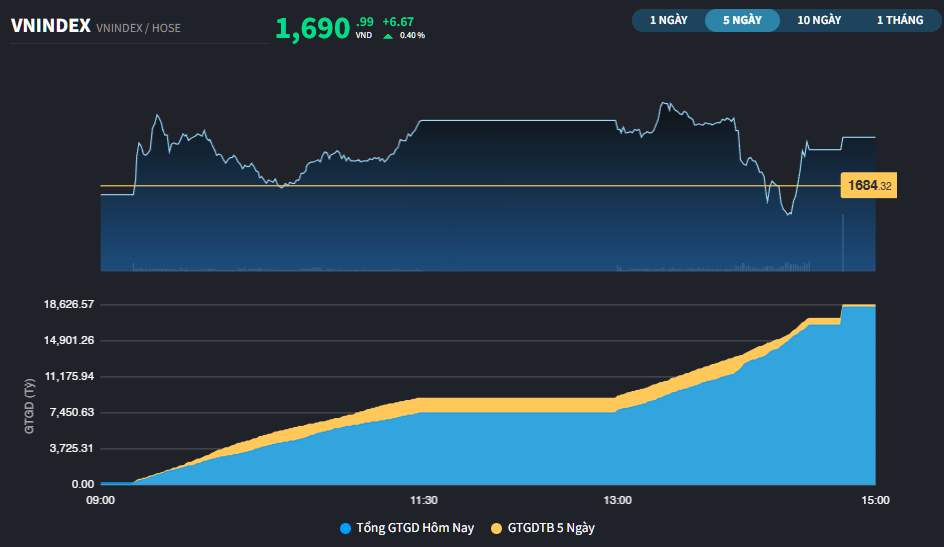Click the +6.67 point change value
Screen dimensions: 944x547
point(398,21)
